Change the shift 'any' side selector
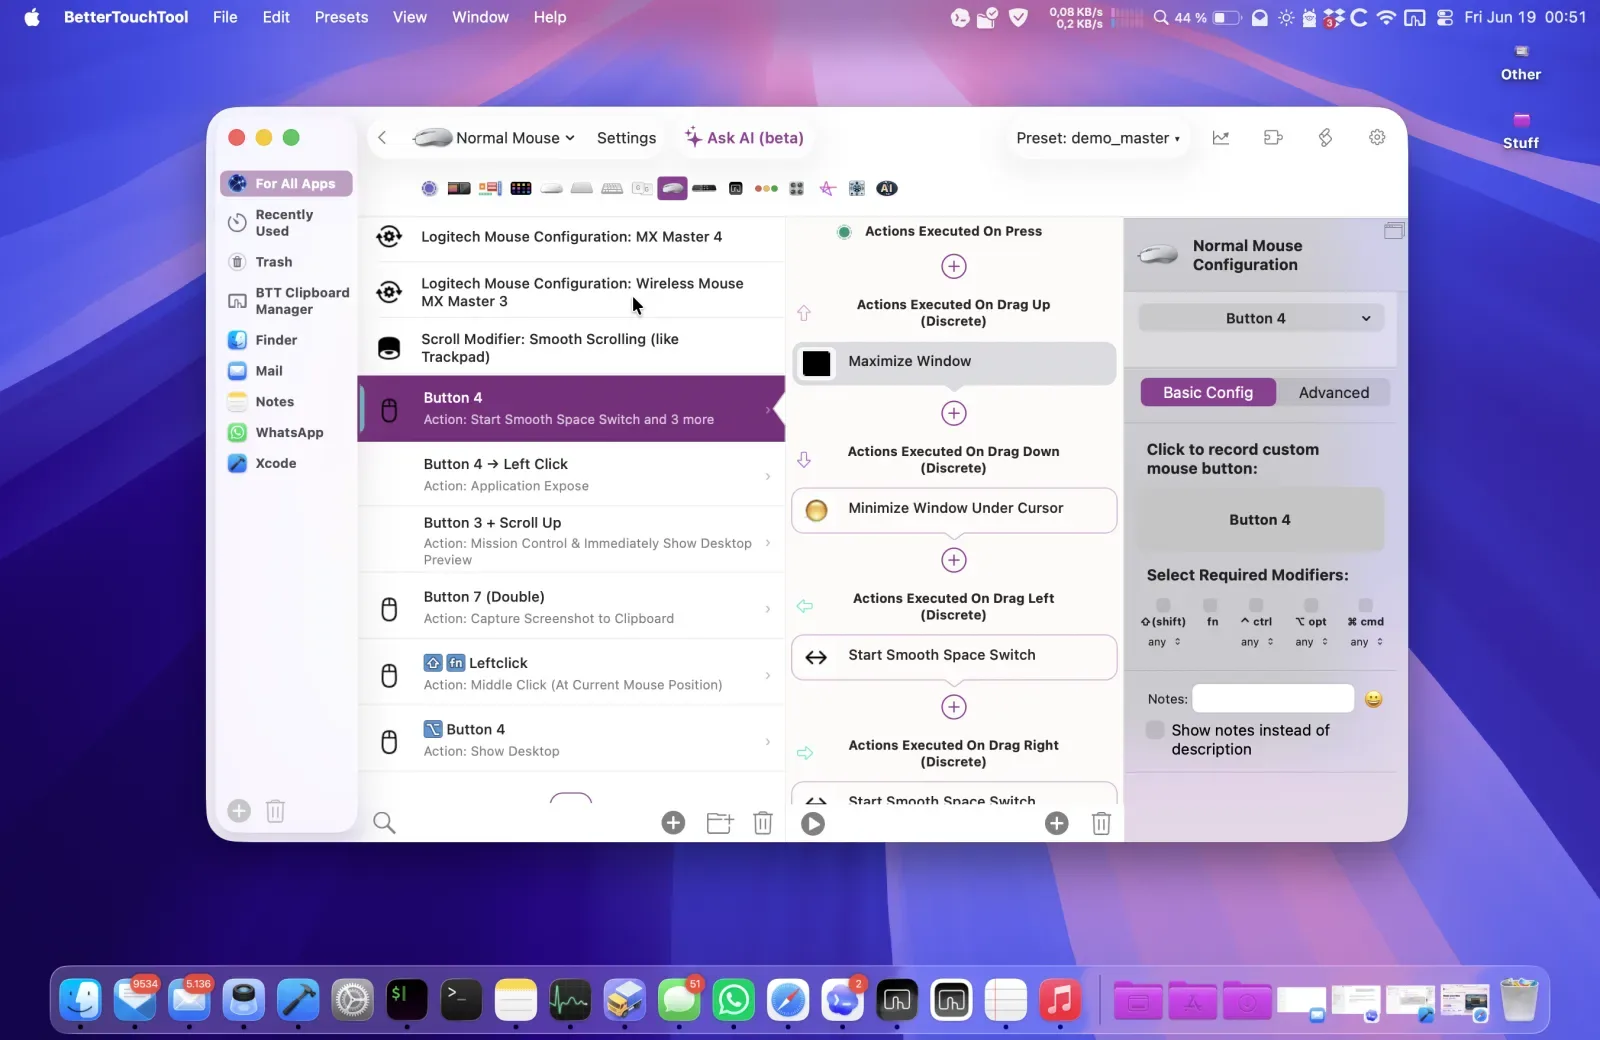Viewport: 1600px width, 1040px height. click(1165, 642)
